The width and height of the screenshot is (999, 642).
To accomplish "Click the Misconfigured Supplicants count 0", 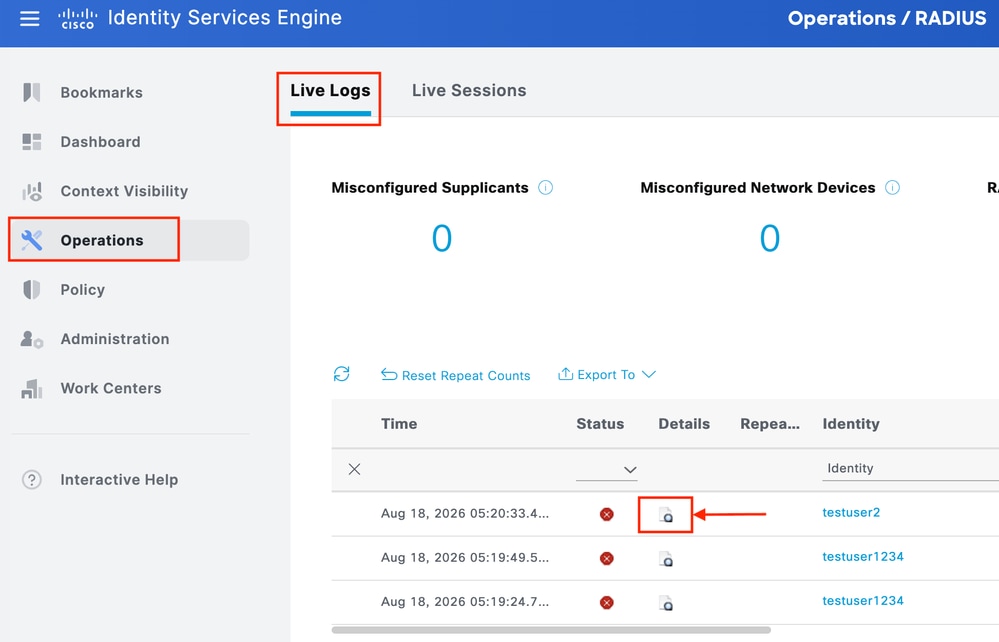I will pos(442,238).
